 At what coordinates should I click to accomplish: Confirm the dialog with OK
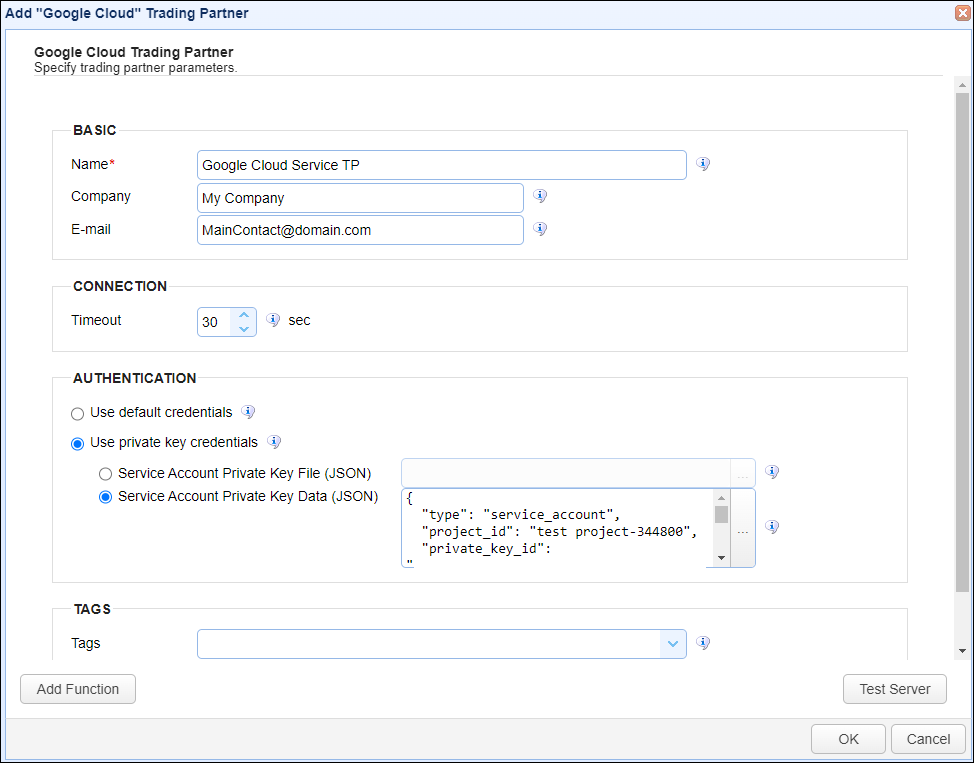pyautogui.click(x=848, y=739)
